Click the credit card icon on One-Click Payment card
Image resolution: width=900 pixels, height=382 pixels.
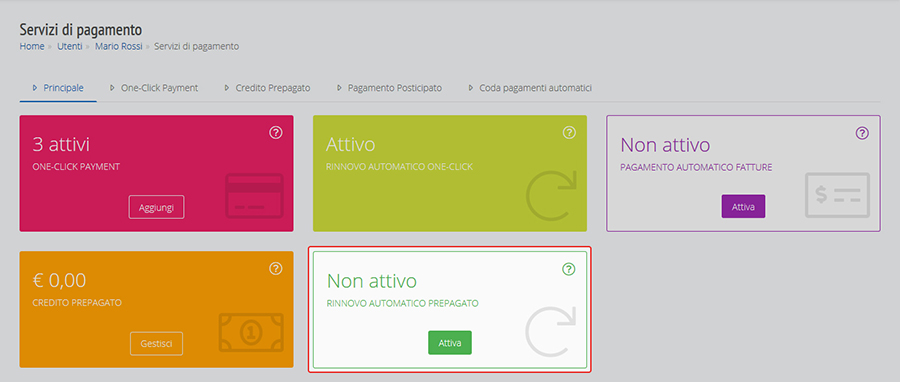click(x=254, y=196)
